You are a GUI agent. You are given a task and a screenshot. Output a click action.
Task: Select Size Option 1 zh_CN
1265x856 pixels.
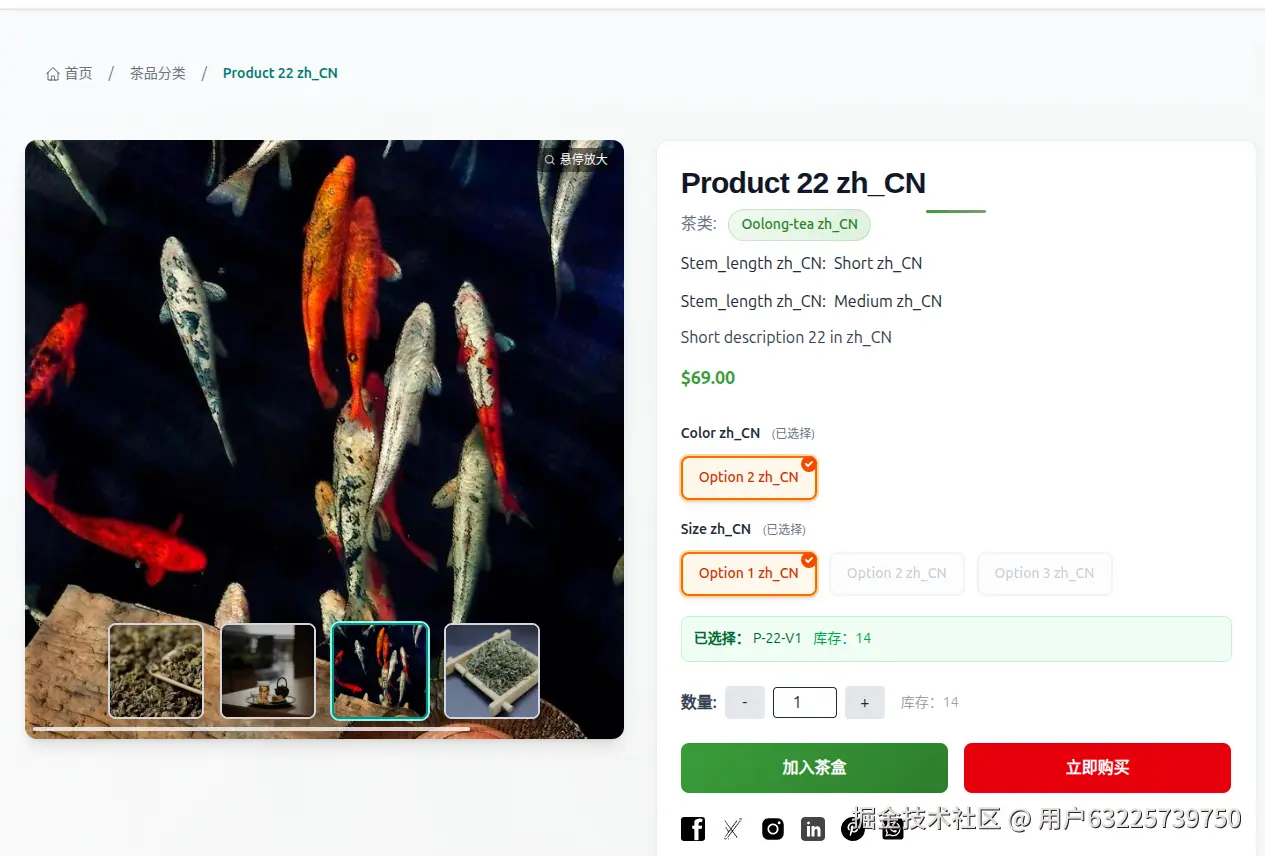(x=749, y=574)
